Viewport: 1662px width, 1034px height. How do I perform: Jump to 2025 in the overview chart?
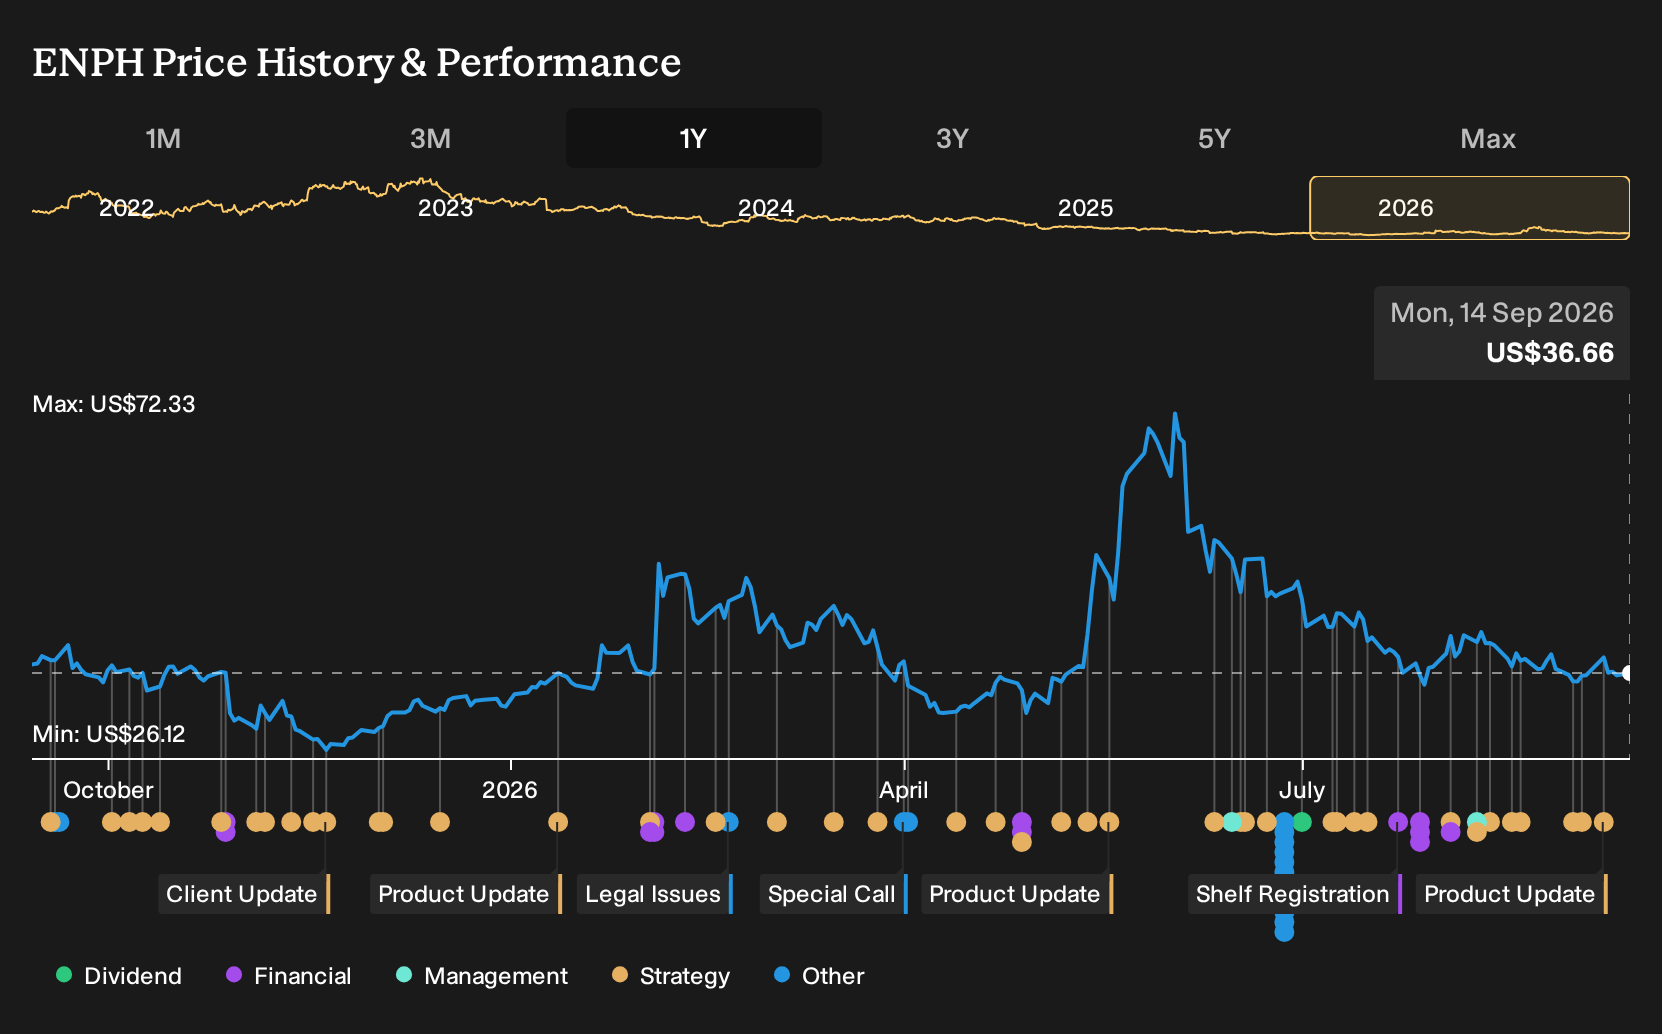(1085, 208)
